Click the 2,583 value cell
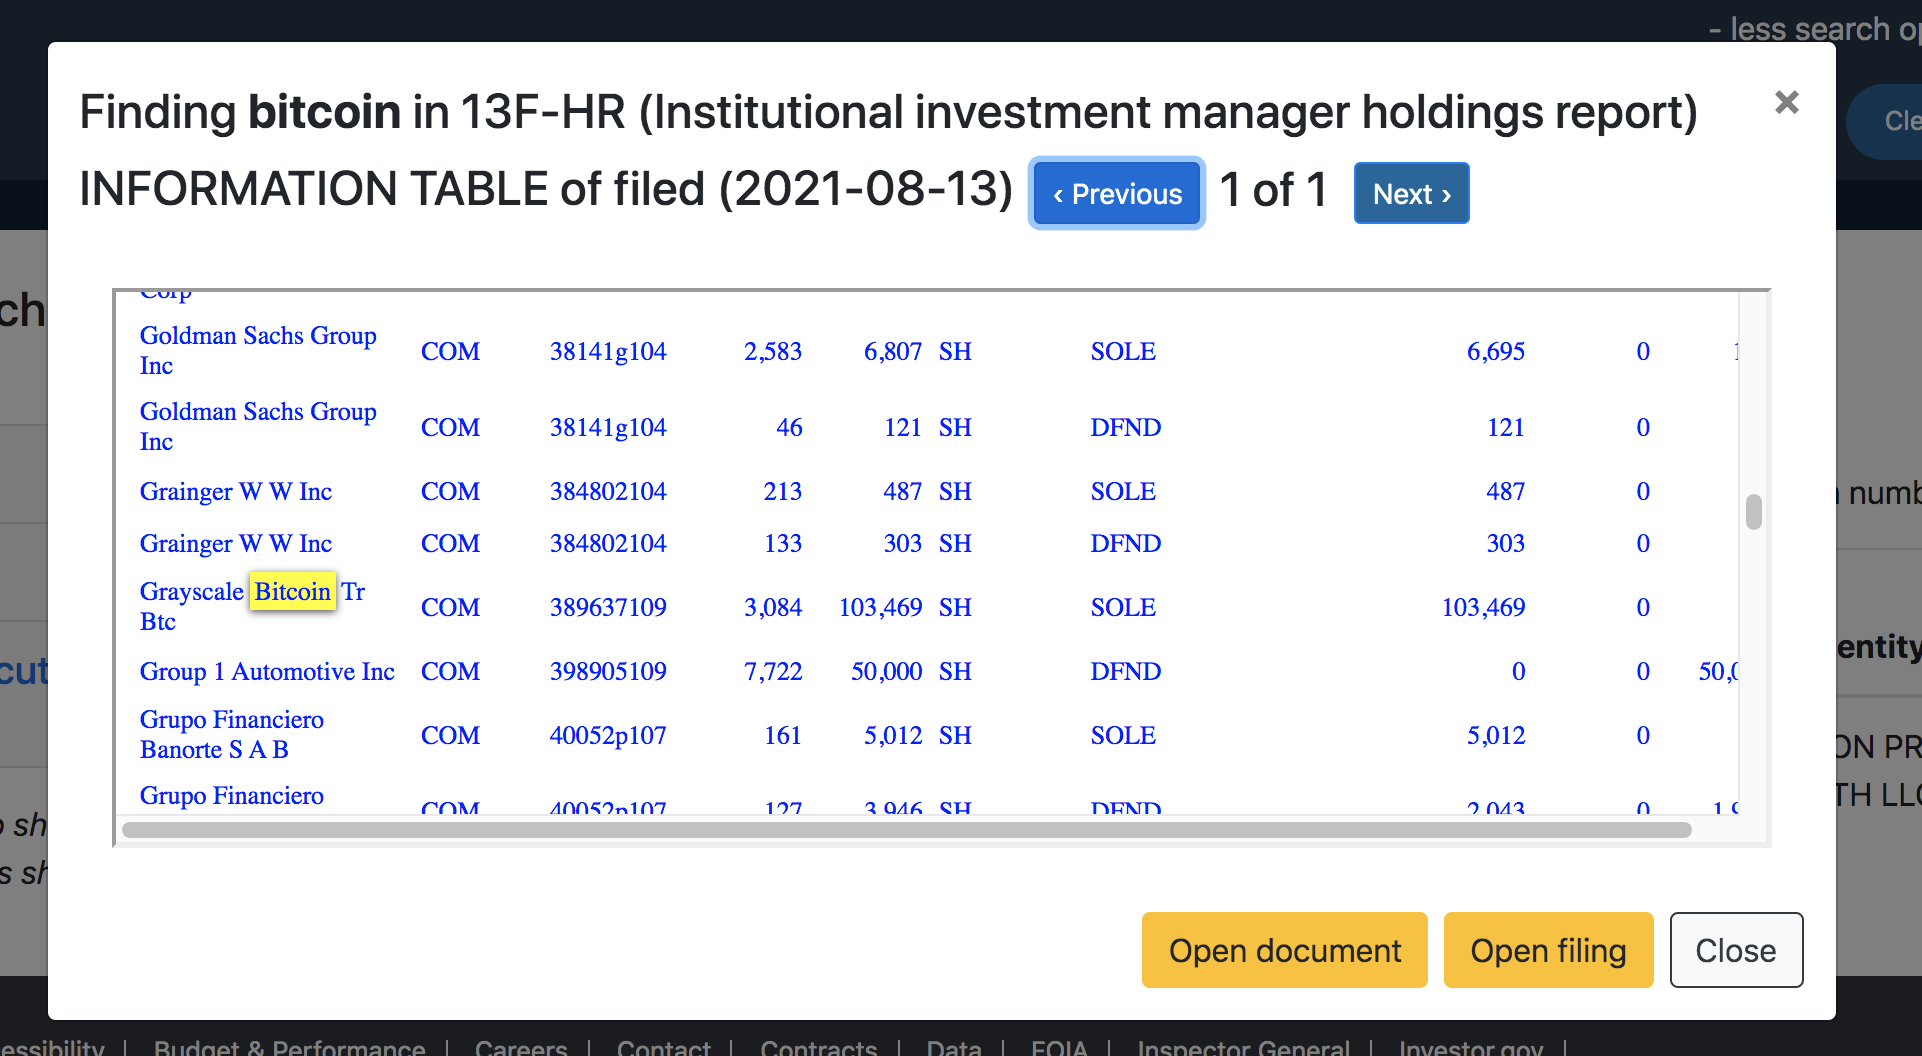This screenshot has height=1056, width=1922. tap(772, 351)
